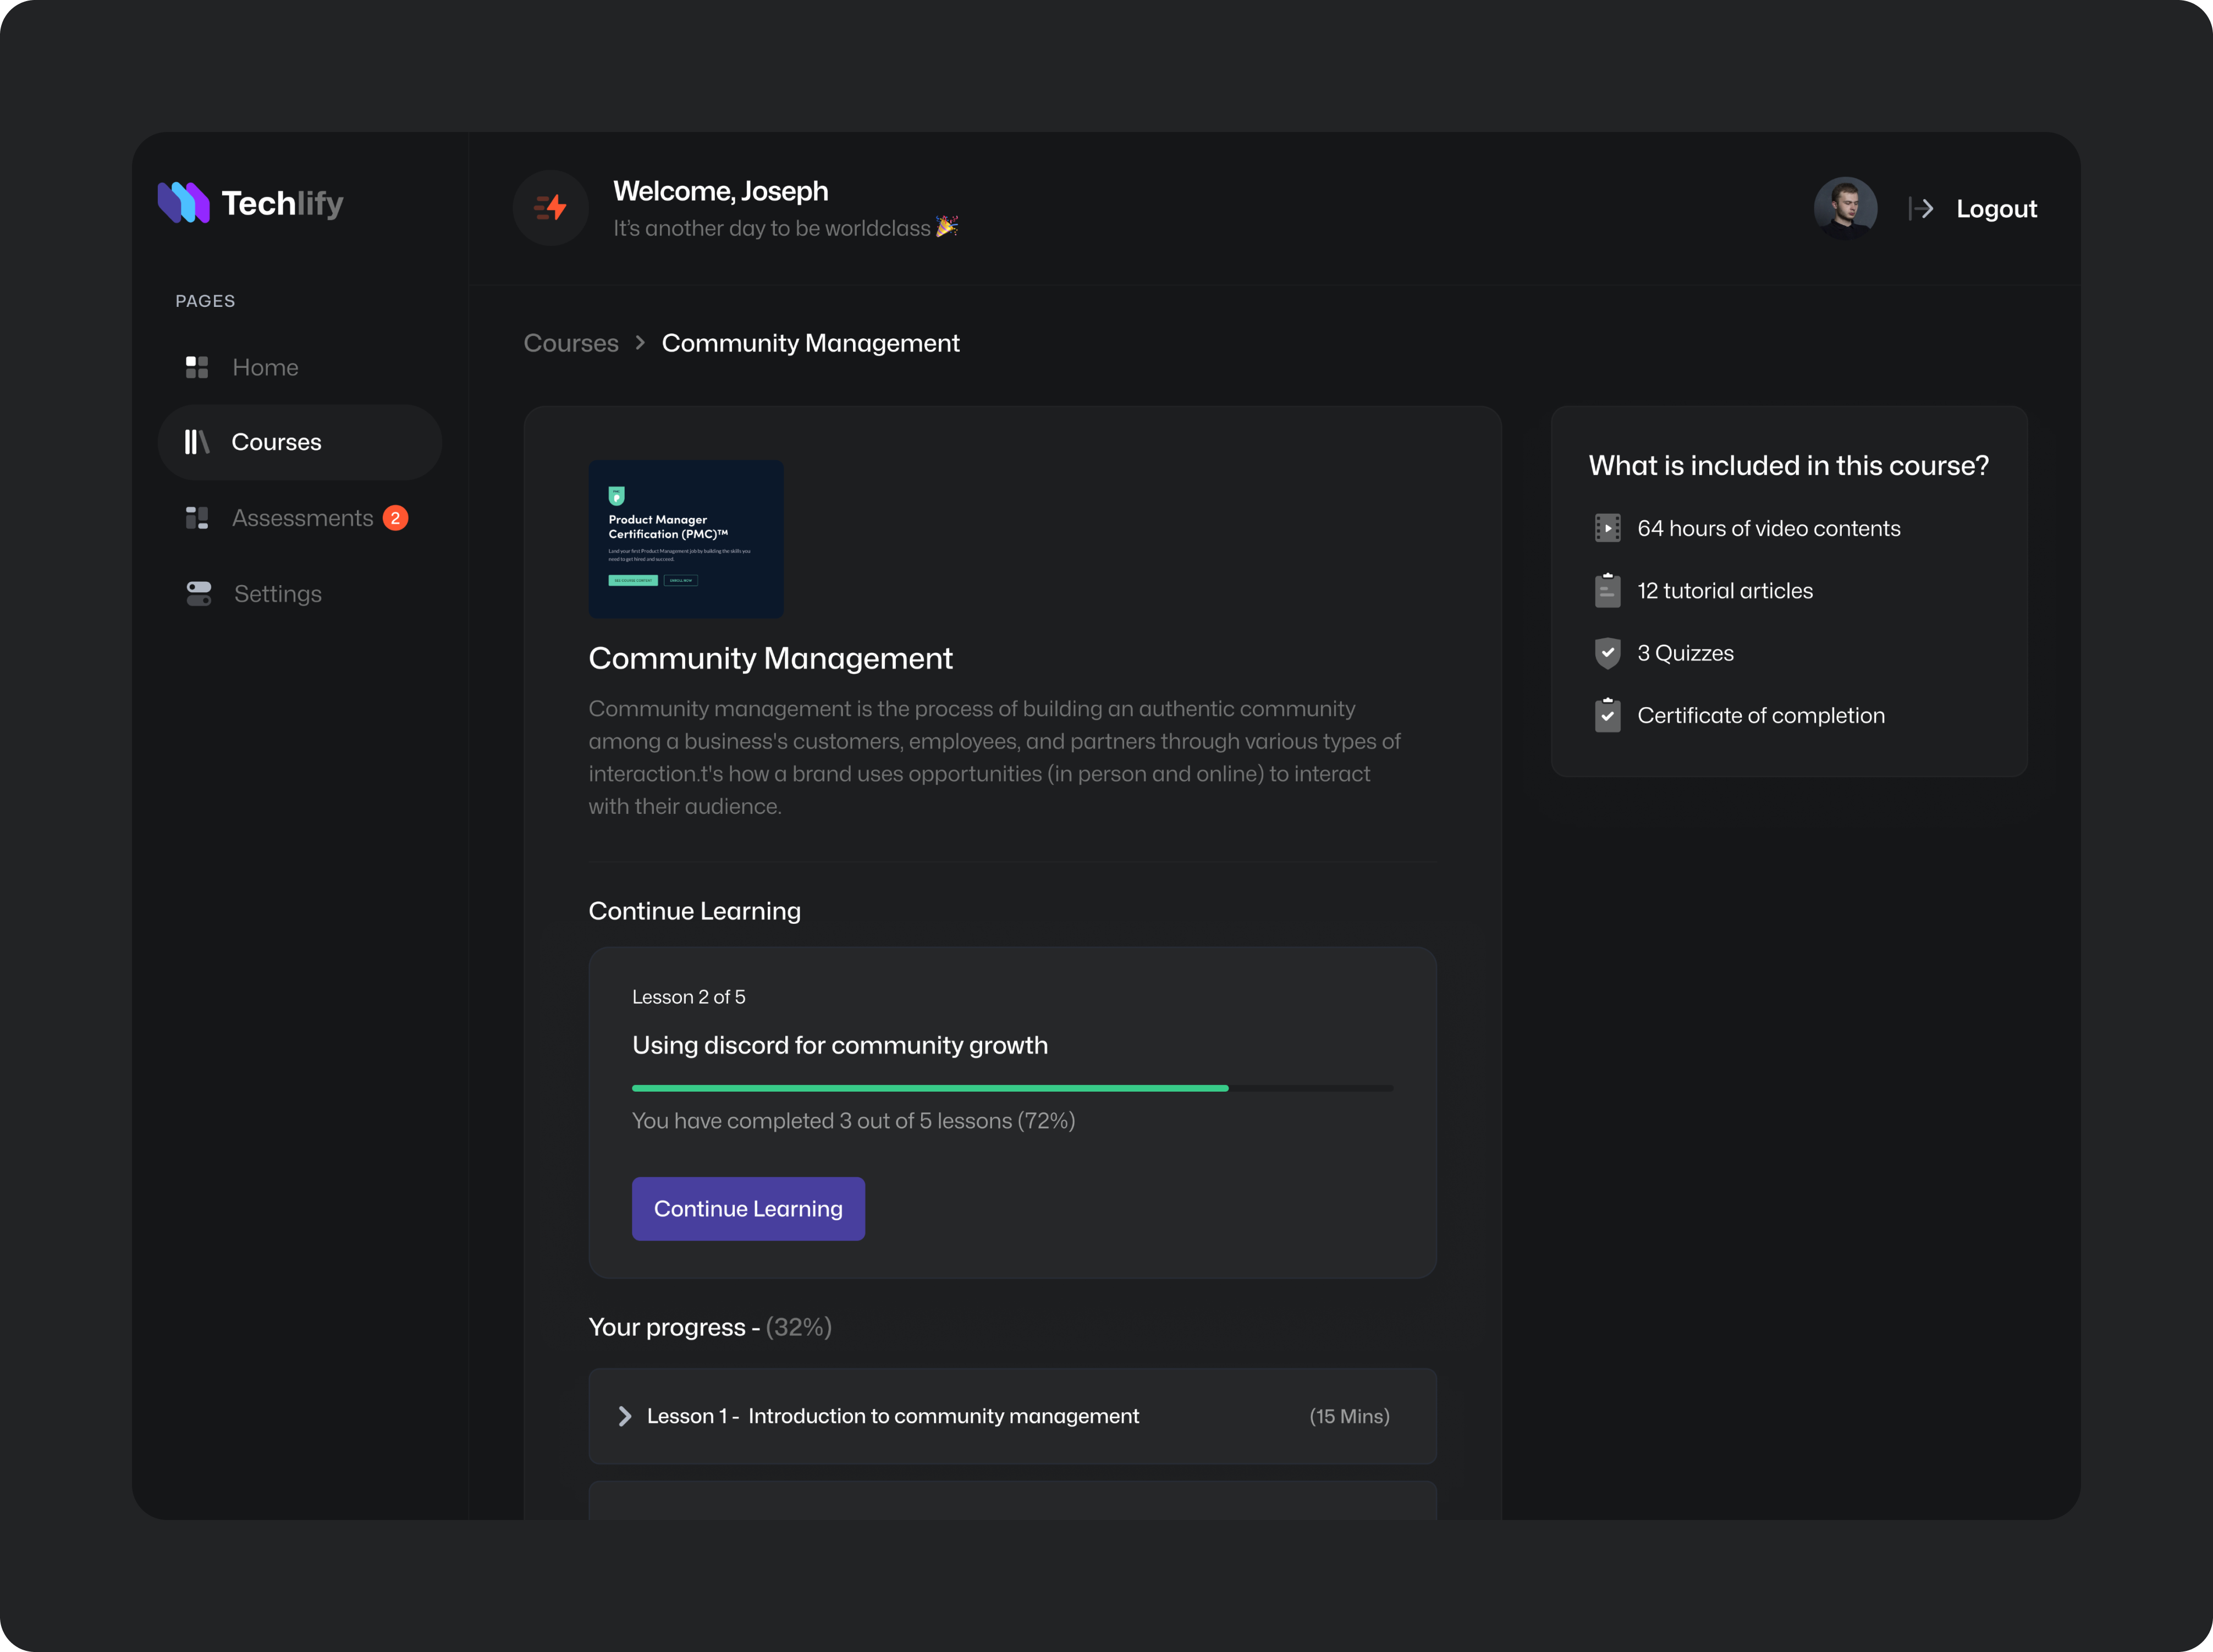Open the Product Manager Certification course thumbnail
2213x1652 pixels.
coord(685,539)
